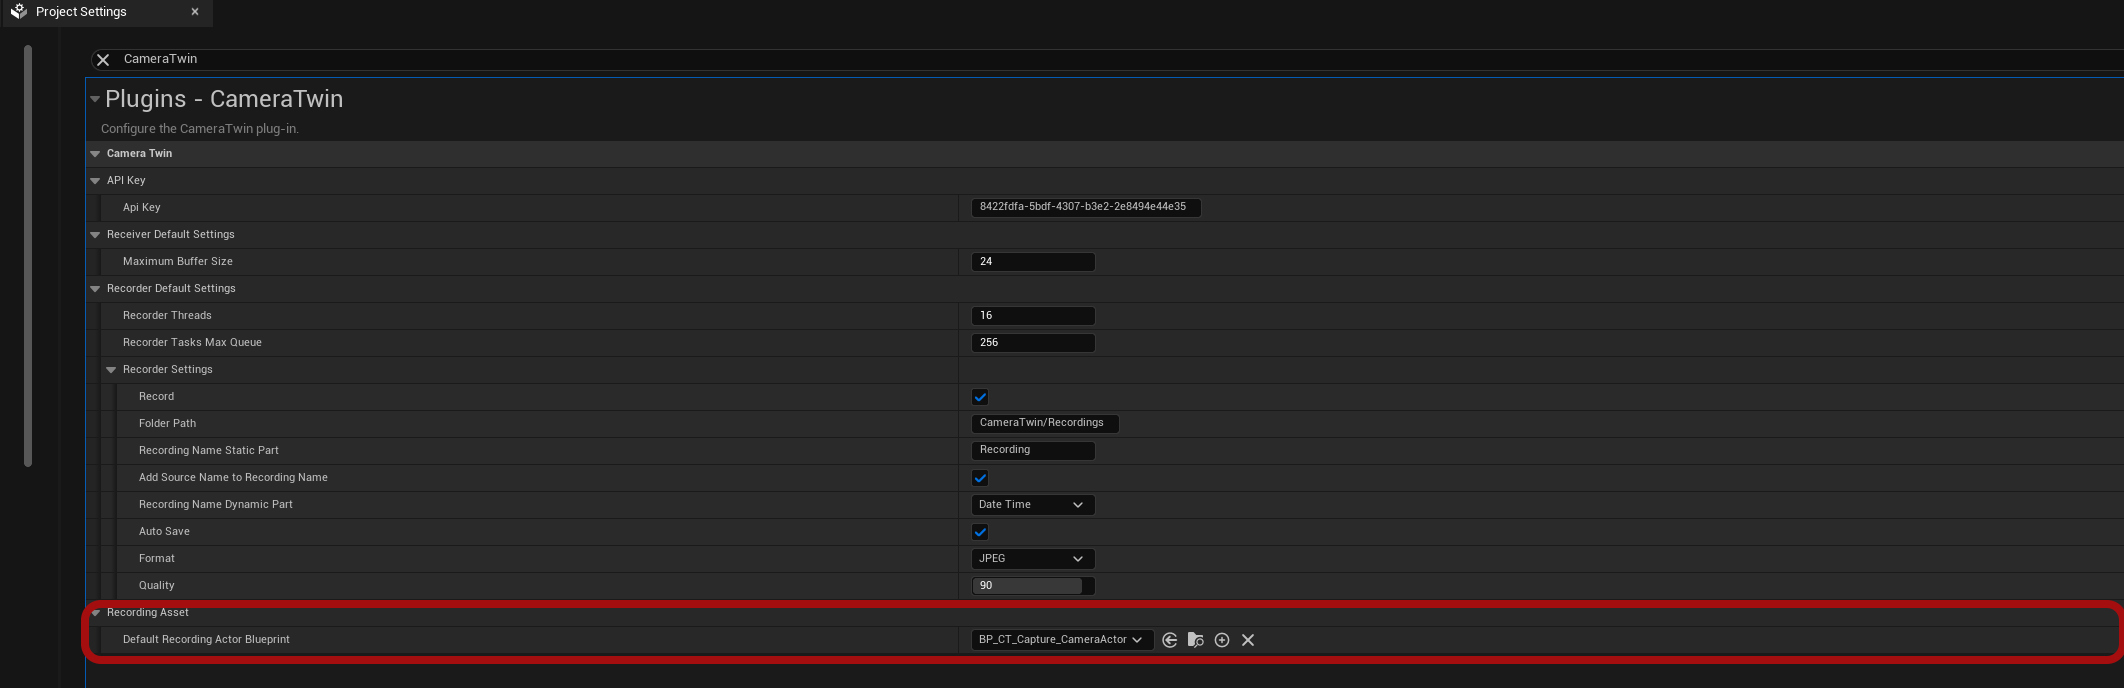
Task: Open the Format dropdown showing JPEG
Action: pos(1032,559)
